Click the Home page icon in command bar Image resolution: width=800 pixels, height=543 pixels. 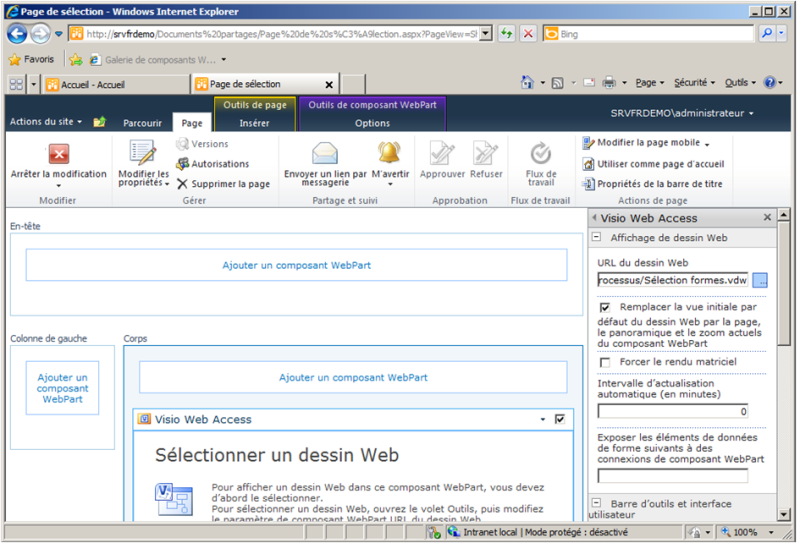point(527,82)
